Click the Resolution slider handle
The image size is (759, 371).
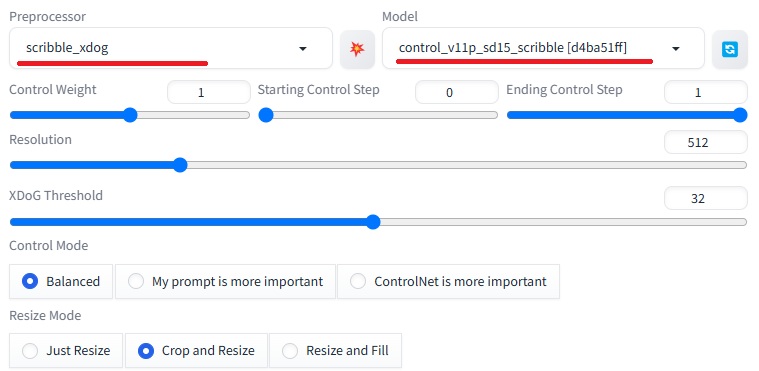(180, 165)
